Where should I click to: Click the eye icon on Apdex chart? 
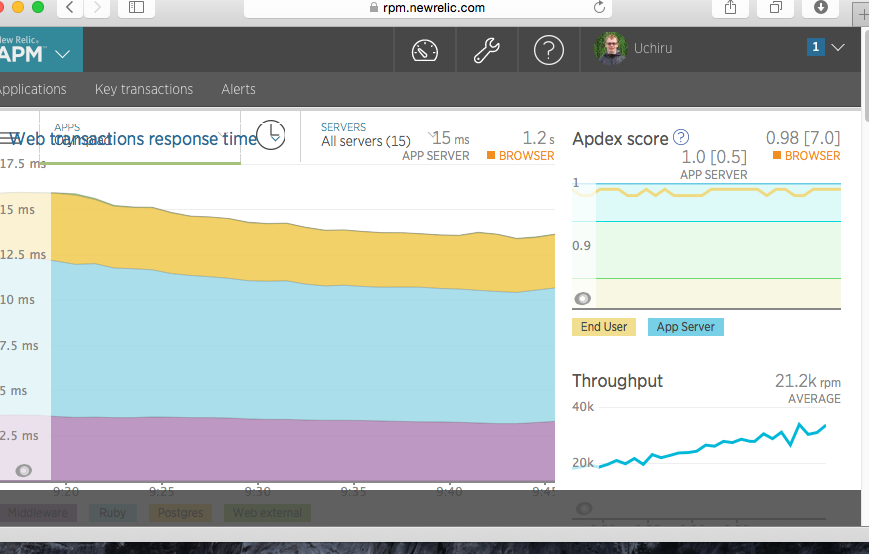[582, 299]
